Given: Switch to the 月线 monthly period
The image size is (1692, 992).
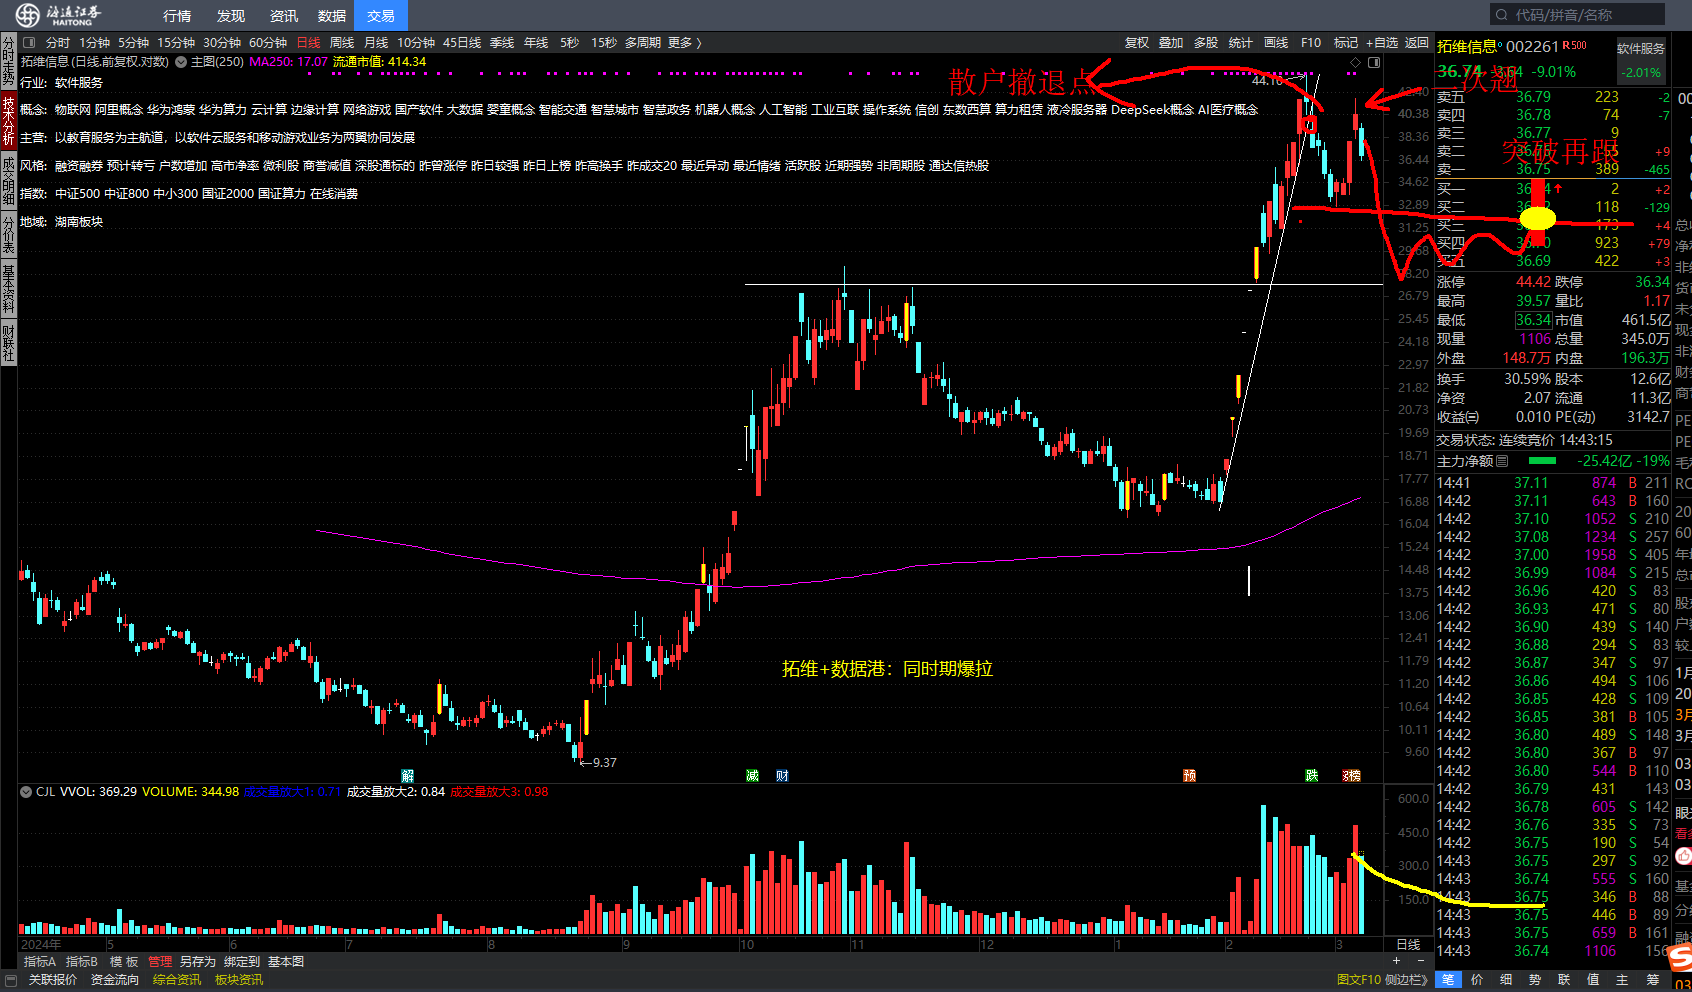Looking at the screenshot, I should [376, 43].
